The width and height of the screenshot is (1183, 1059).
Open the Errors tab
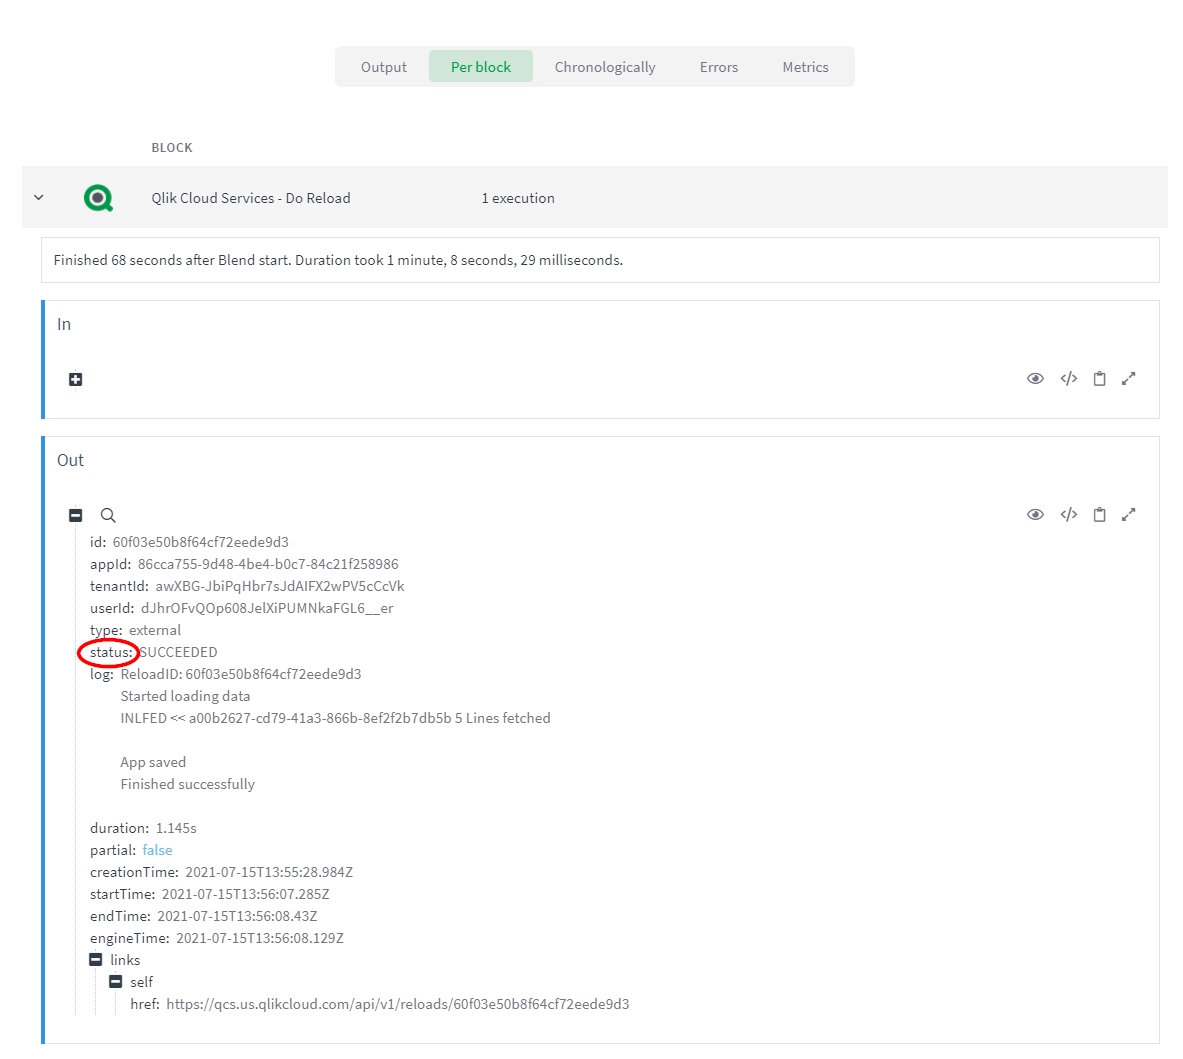pyautogui.click(x=719, y=67)
